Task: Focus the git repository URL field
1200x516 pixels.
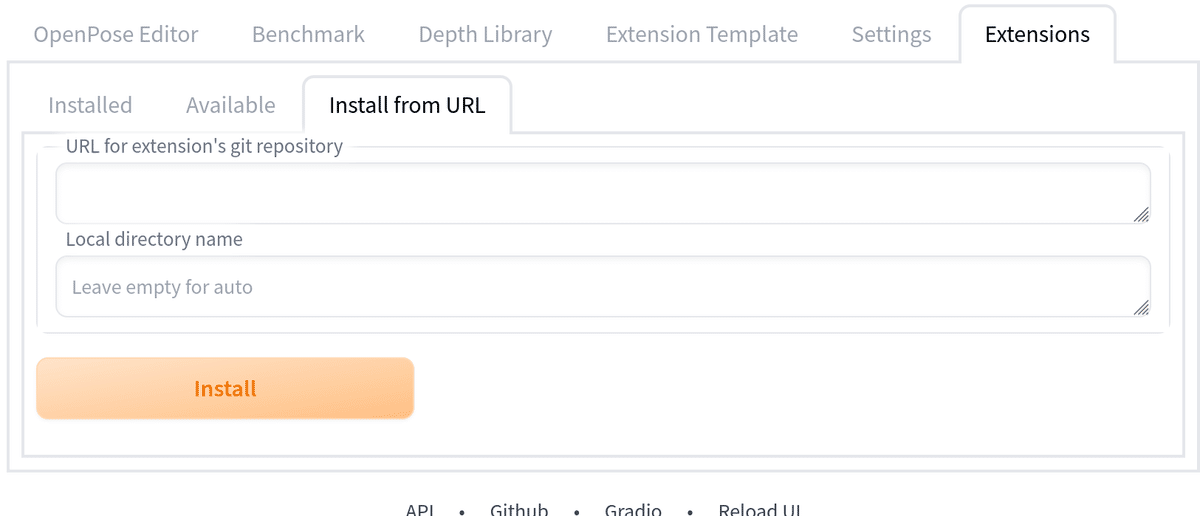Action: (600, 193)
